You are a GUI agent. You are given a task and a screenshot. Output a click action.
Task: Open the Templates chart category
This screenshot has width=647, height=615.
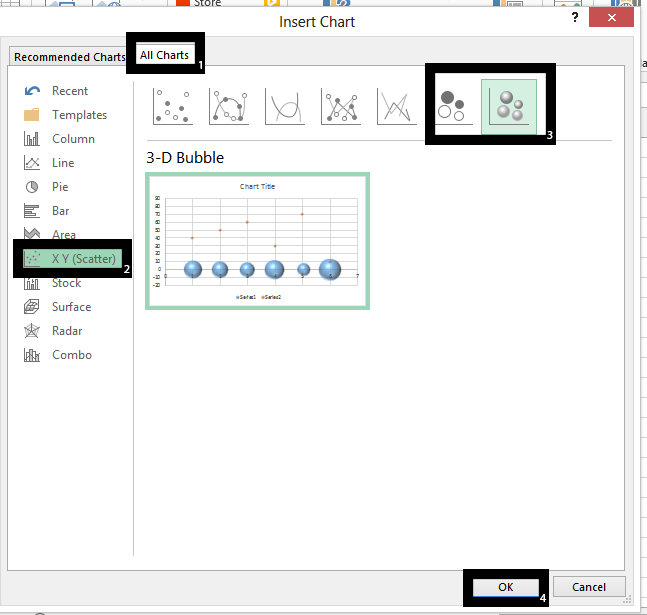pos(66,115)
